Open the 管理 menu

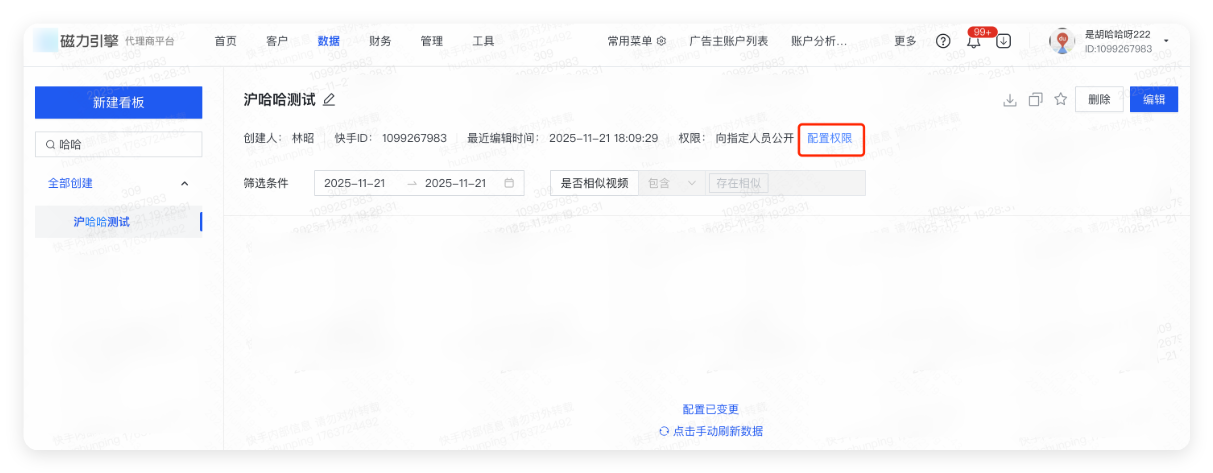point(432,41)
